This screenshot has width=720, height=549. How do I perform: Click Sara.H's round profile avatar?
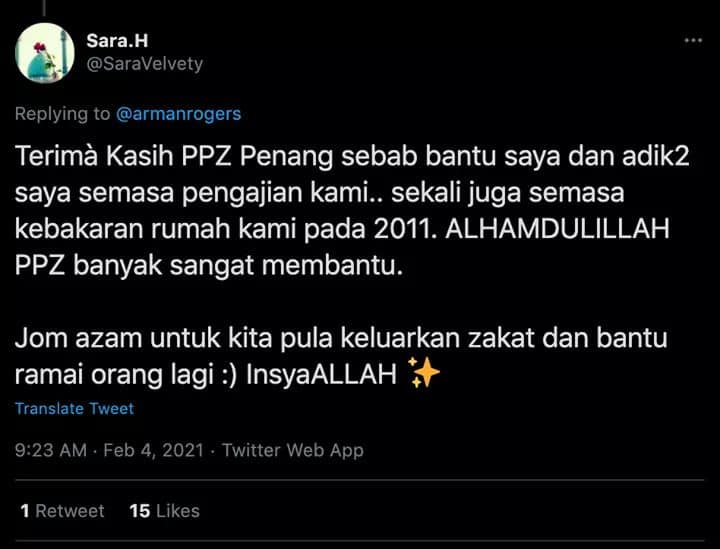(45, 53)
